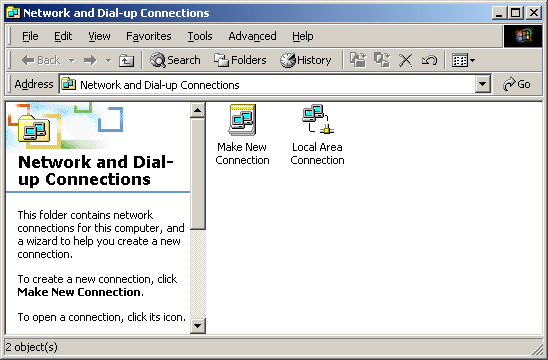Screen dimensions: 548x360
Task: Click the folder icon in the Address bar
Action: pyautogui.click(x=68, y=84)
